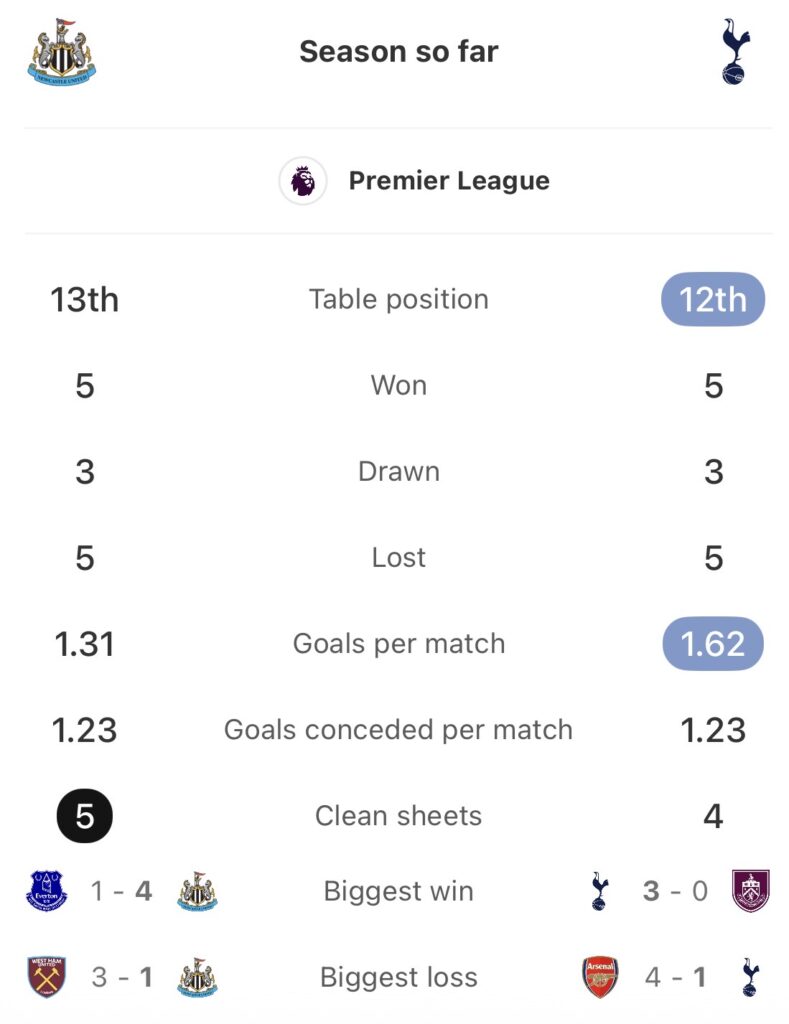Tap the Tottenham Hotspur crest in header
Viewport: 789px width, 1024px height.
pos(734,52)
